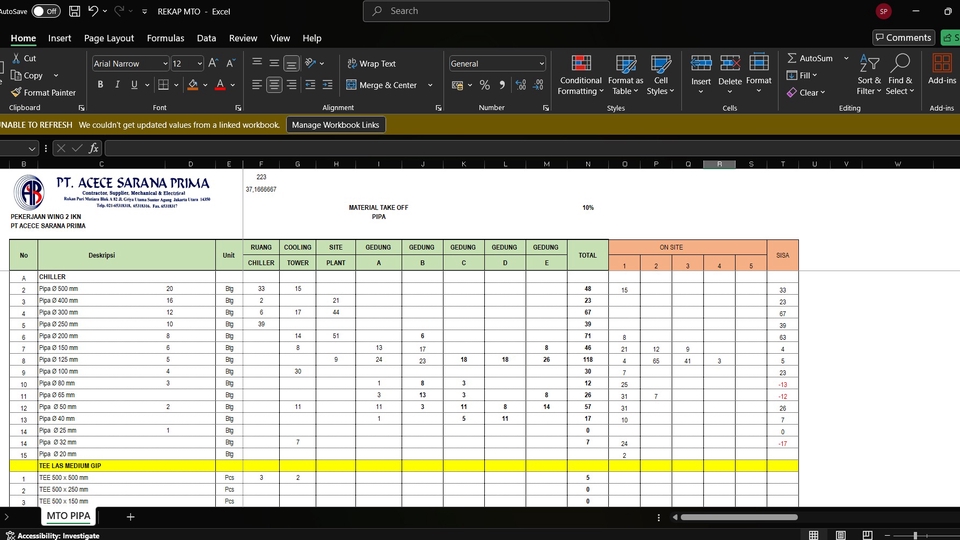Click the Add-ins icon
960x540 pixels.
coord(942,63)
